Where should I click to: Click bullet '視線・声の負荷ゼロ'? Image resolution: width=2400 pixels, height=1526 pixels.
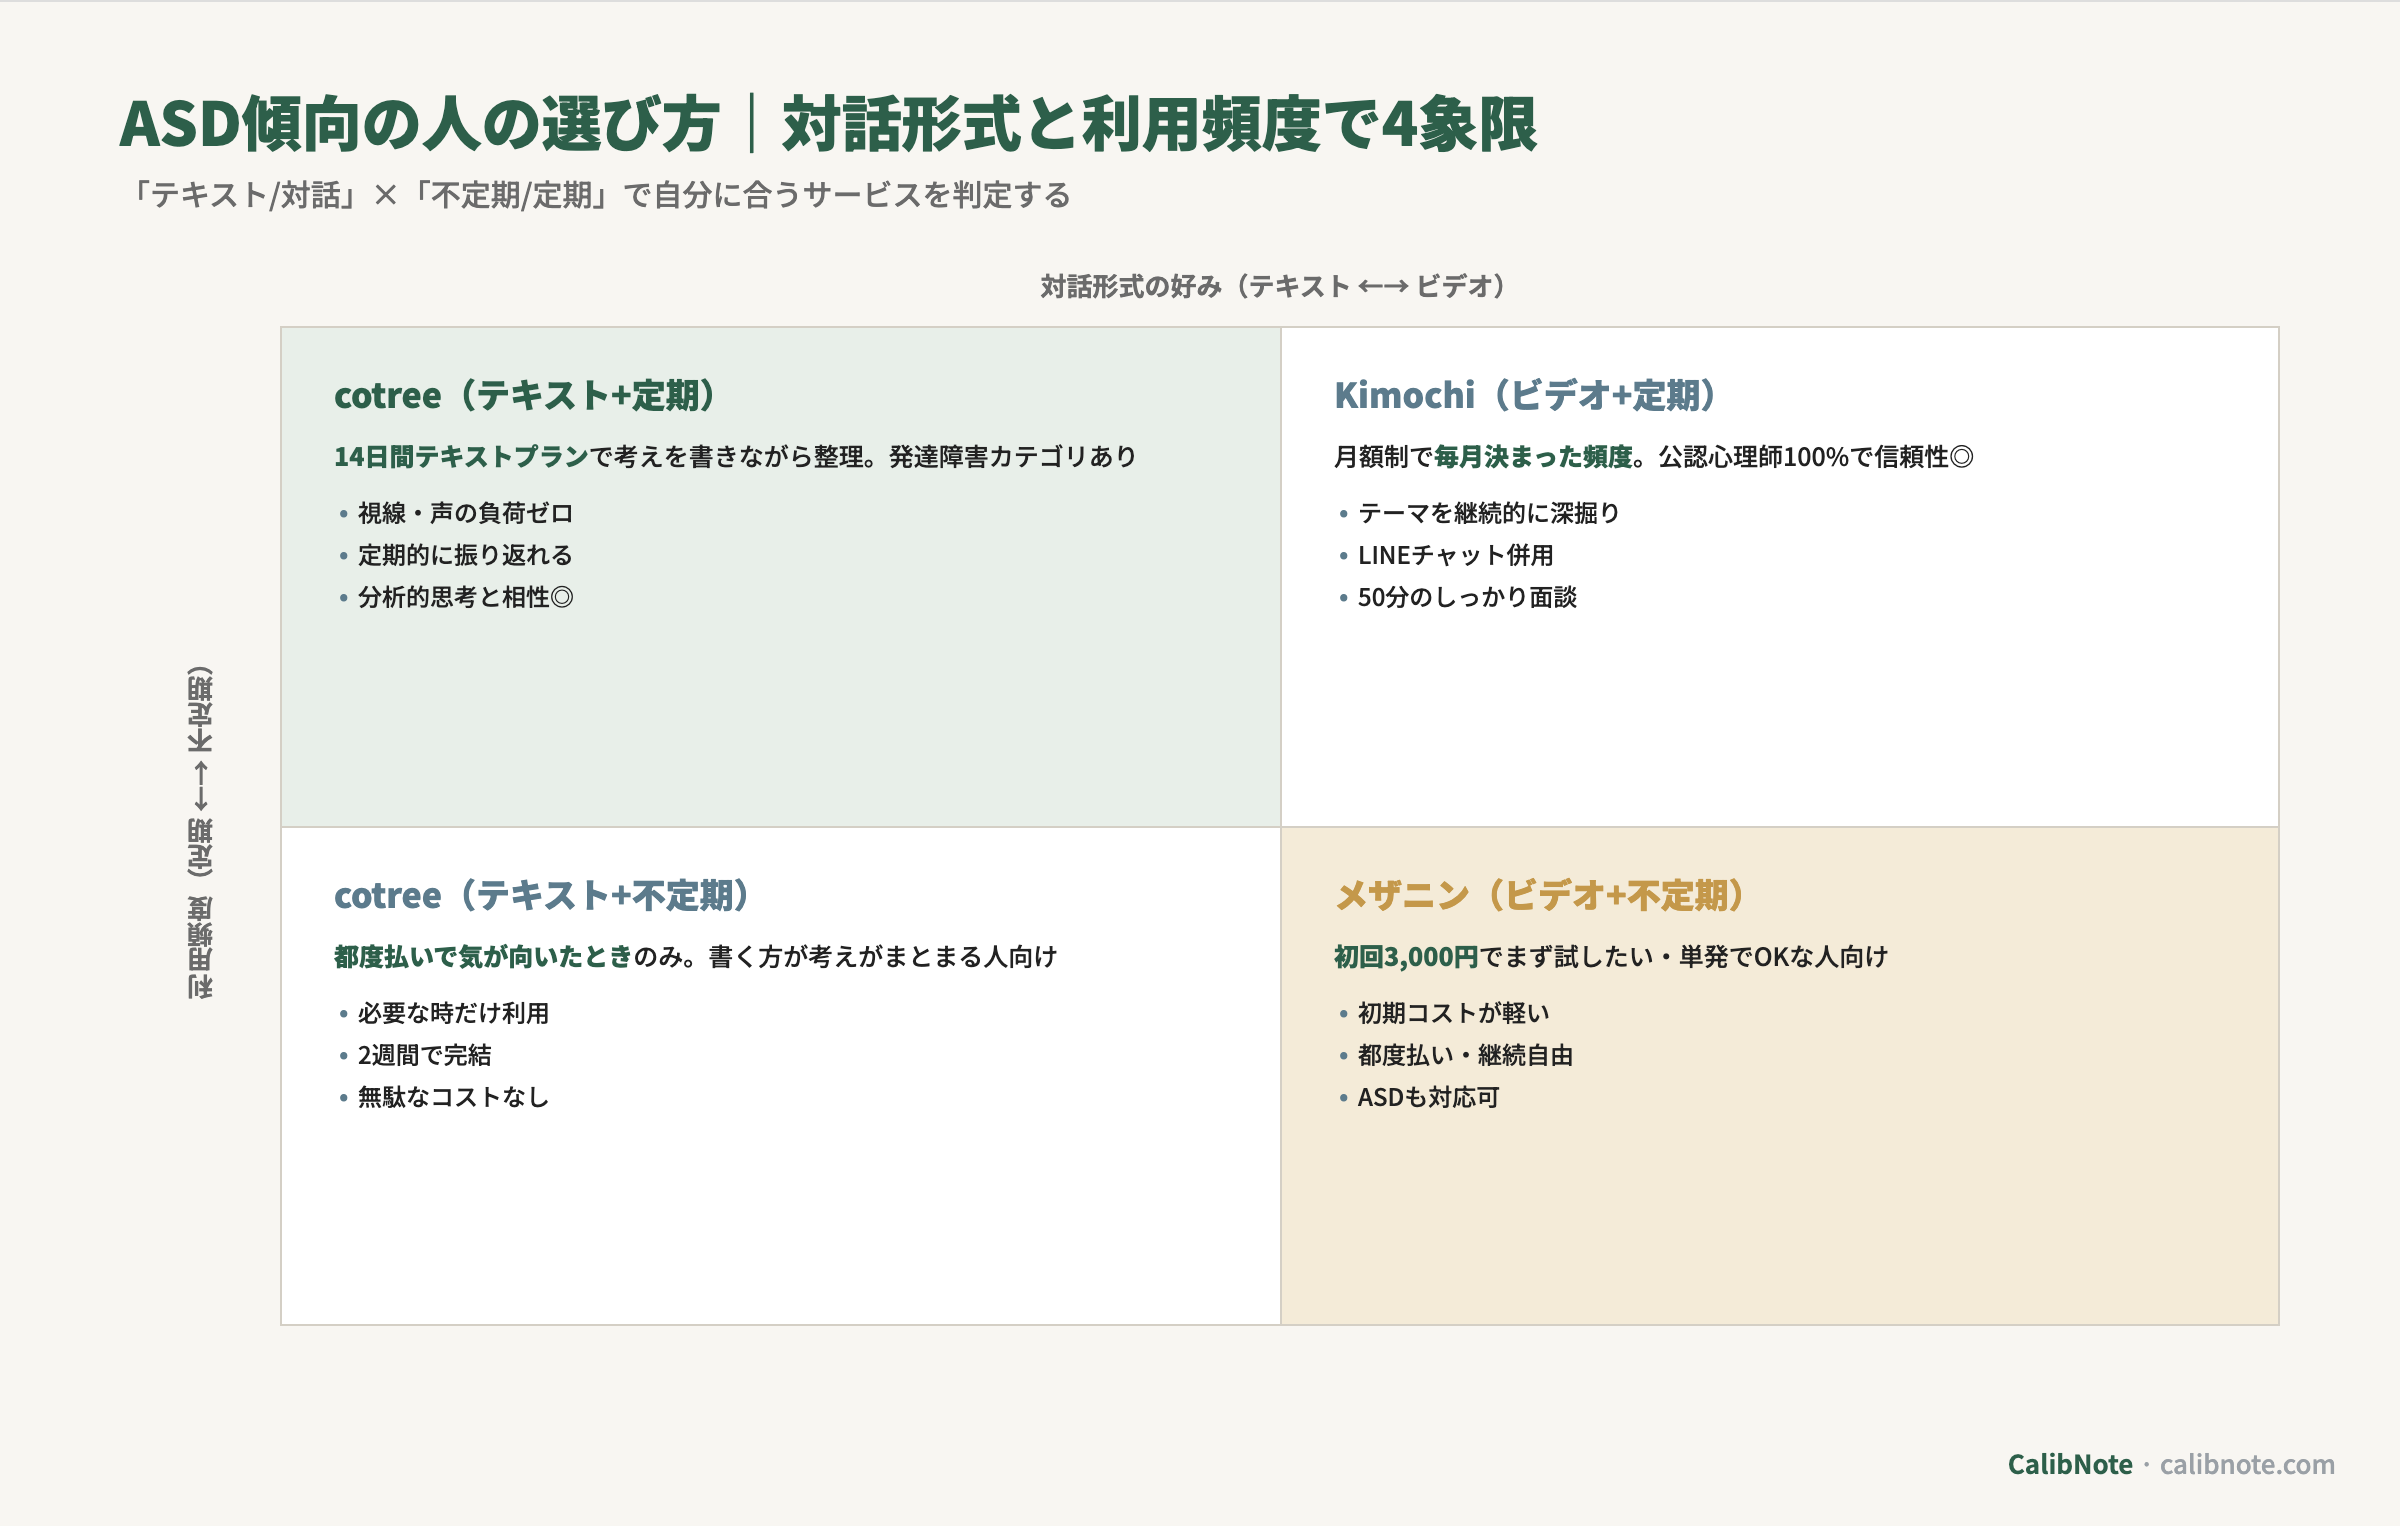point(465,513)
